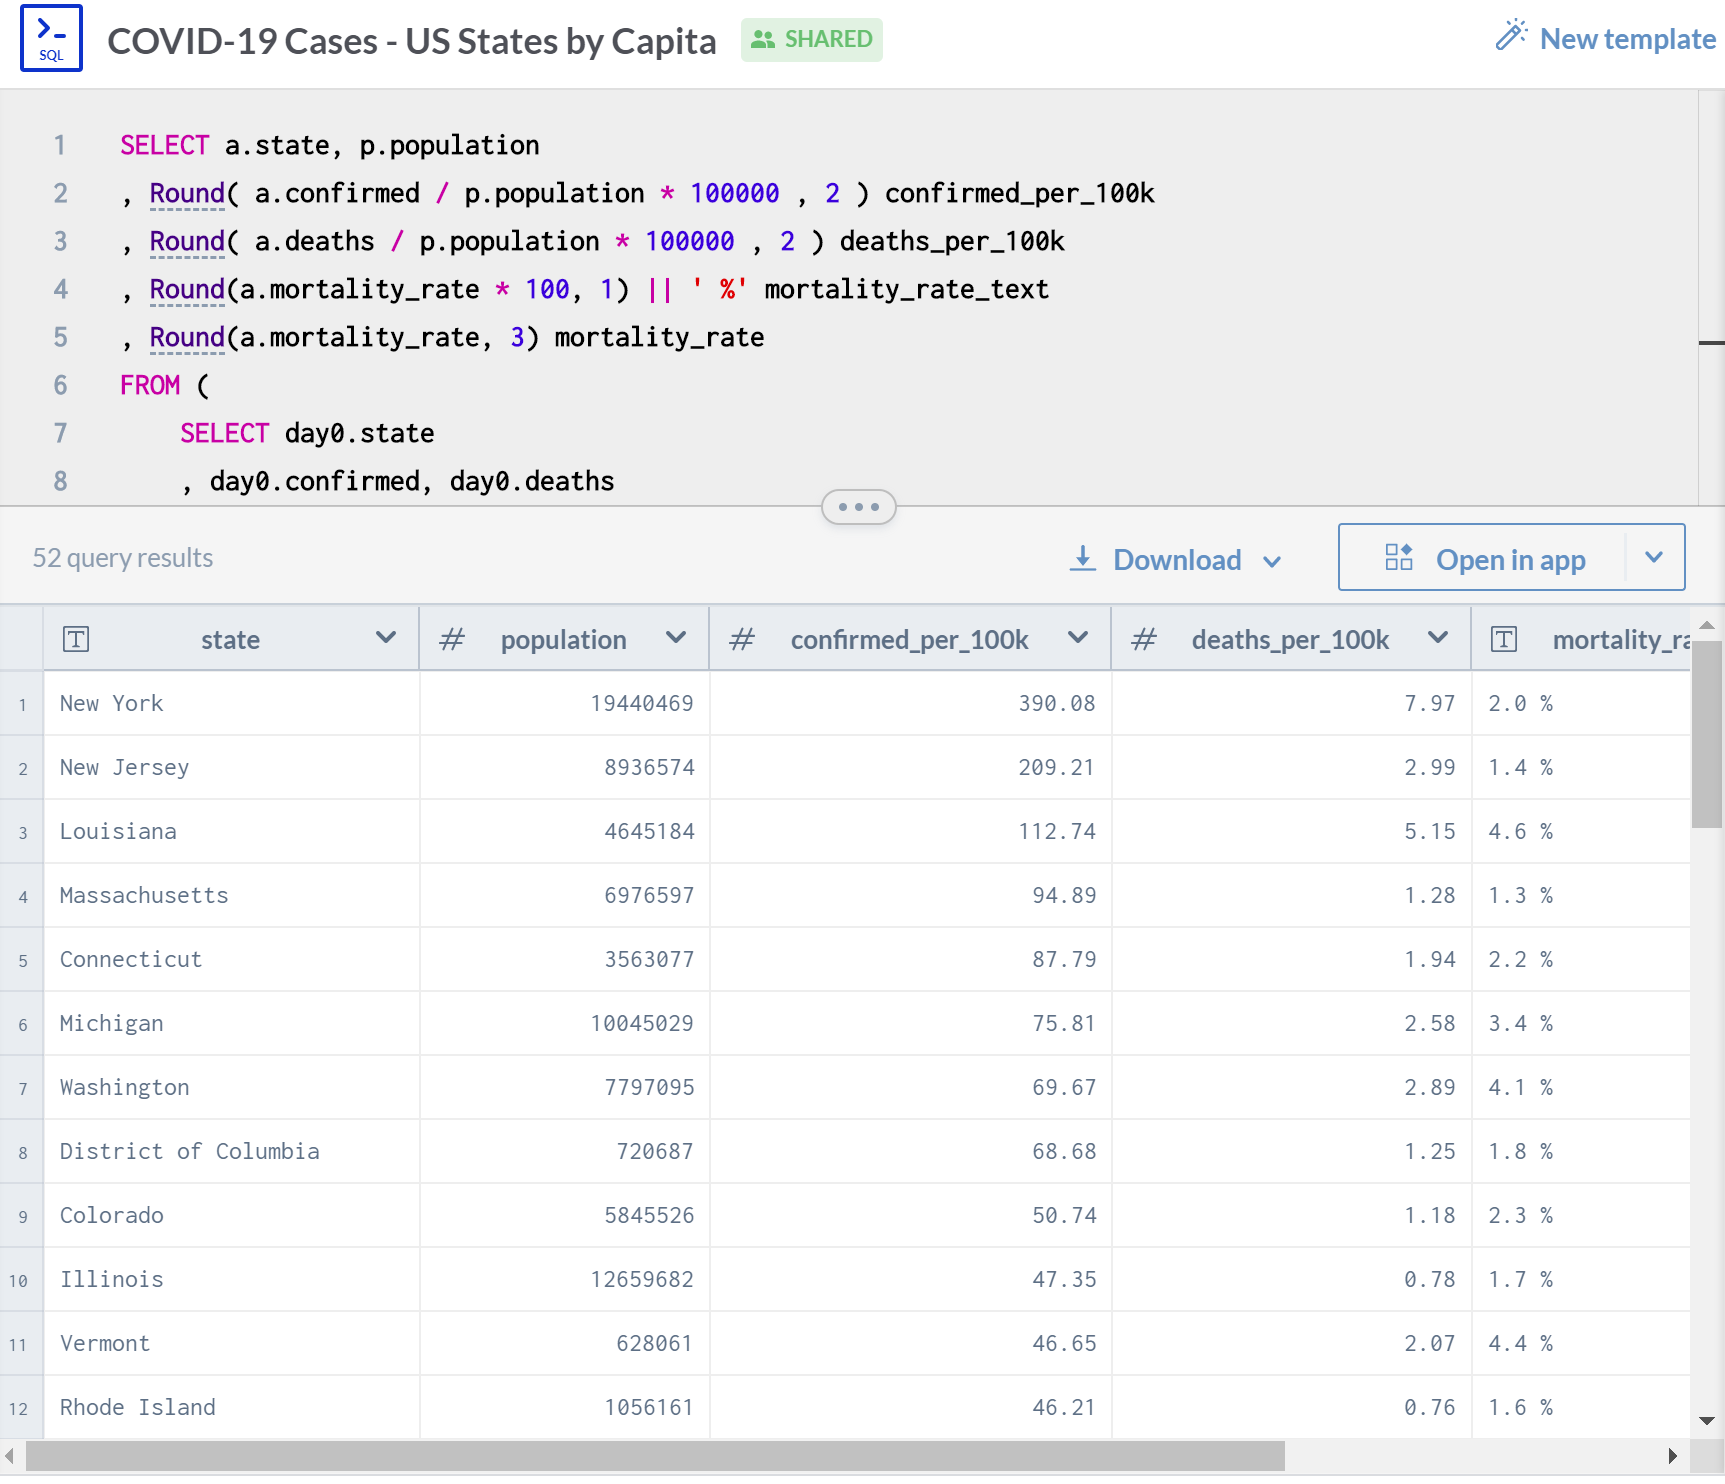The width and height of the screenshot is (1725, 1484).
Task: Open the state column dropdown menu
Action: pyautogui.click(x=385, y=638)
